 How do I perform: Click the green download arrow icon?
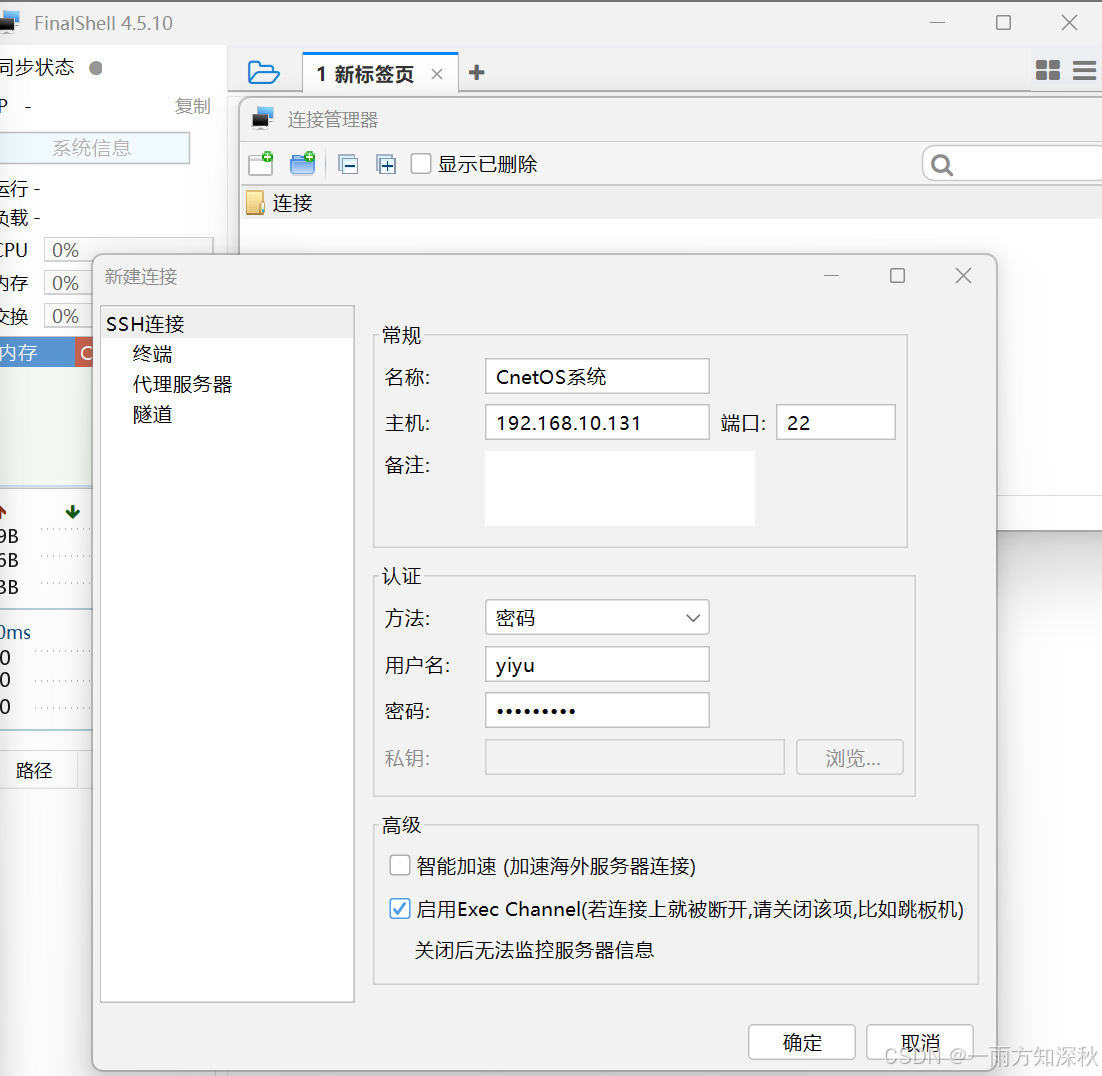(72, 512)
